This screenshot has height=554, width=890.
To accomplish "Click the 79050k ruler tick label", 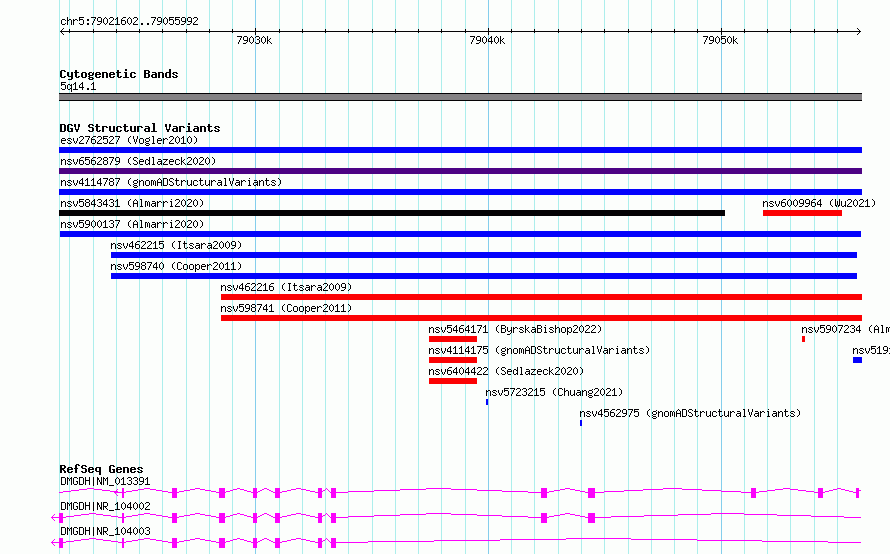I will [x=720, y=40].
